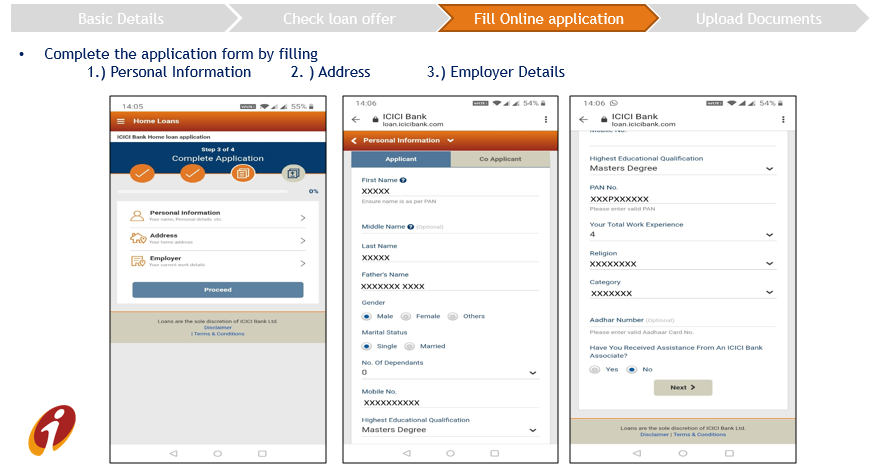
Task: Open Terms & Conditions link on right phone
Action: [x=700, y=434]
